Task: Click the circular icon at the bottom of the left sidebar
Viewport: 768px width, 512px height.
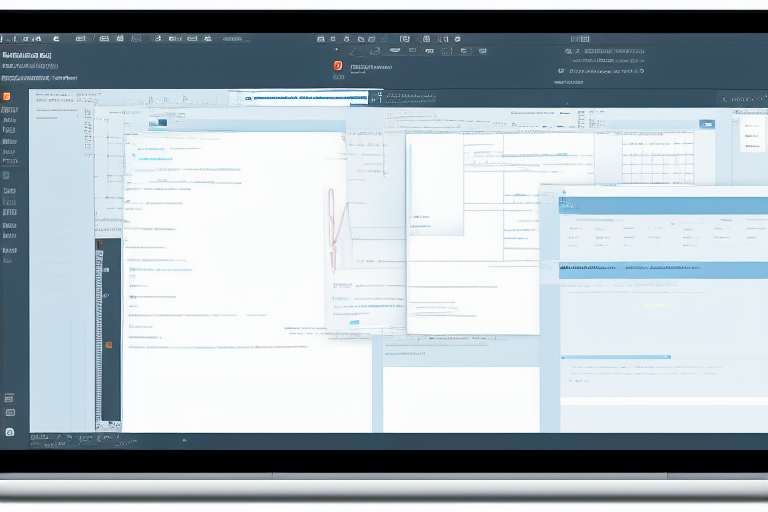Action: pyautogui.click(x=10, y=432)
